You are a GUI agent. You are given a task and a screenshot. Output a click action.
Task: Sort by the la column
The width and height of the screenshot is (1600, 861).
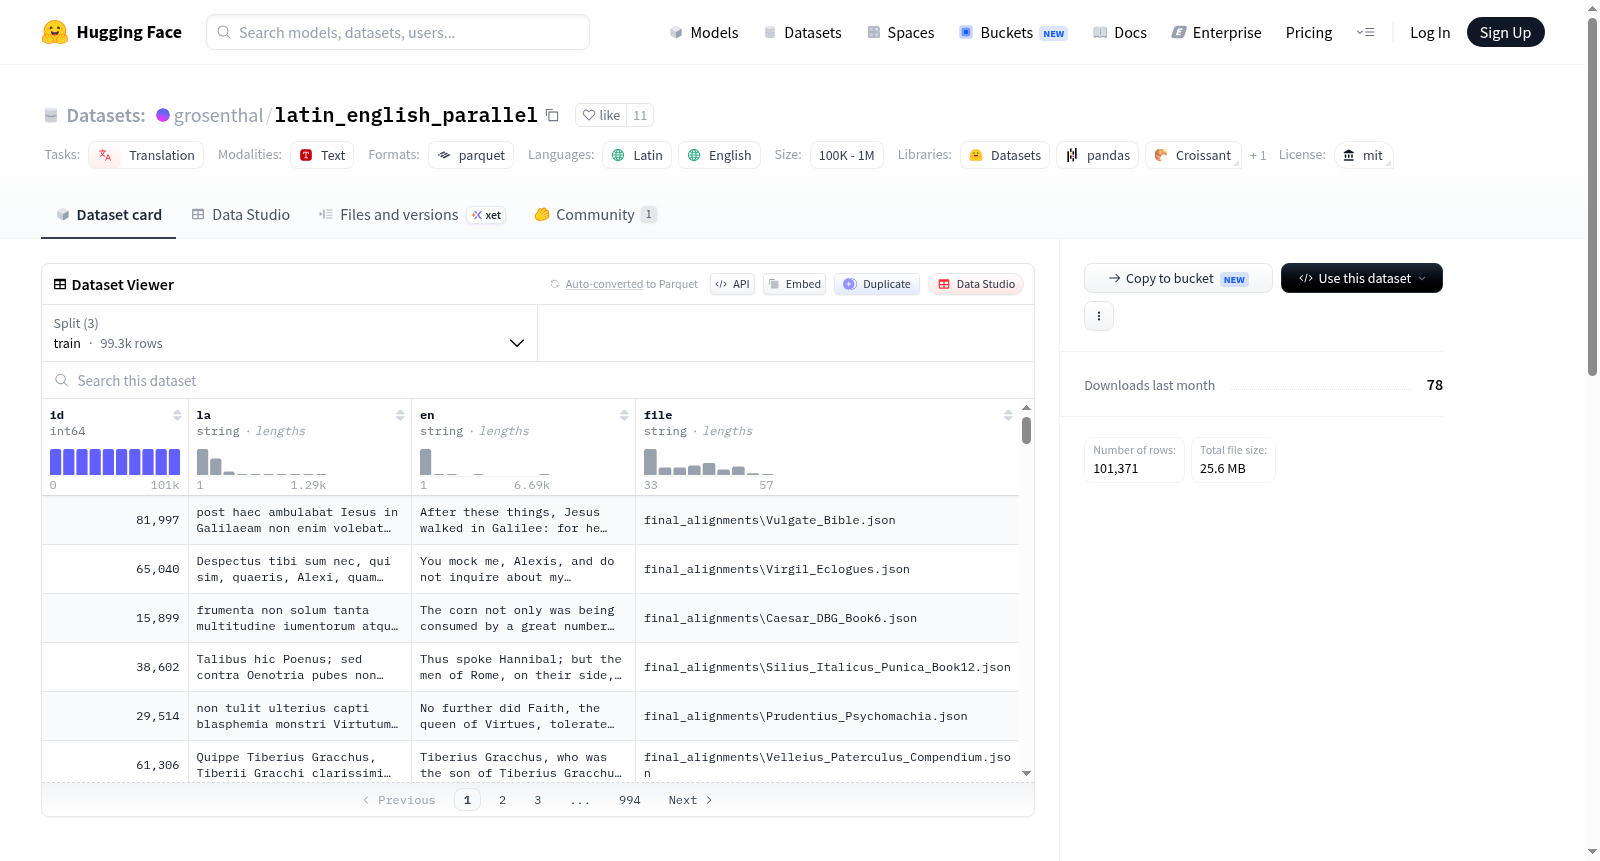click(400, 415)
